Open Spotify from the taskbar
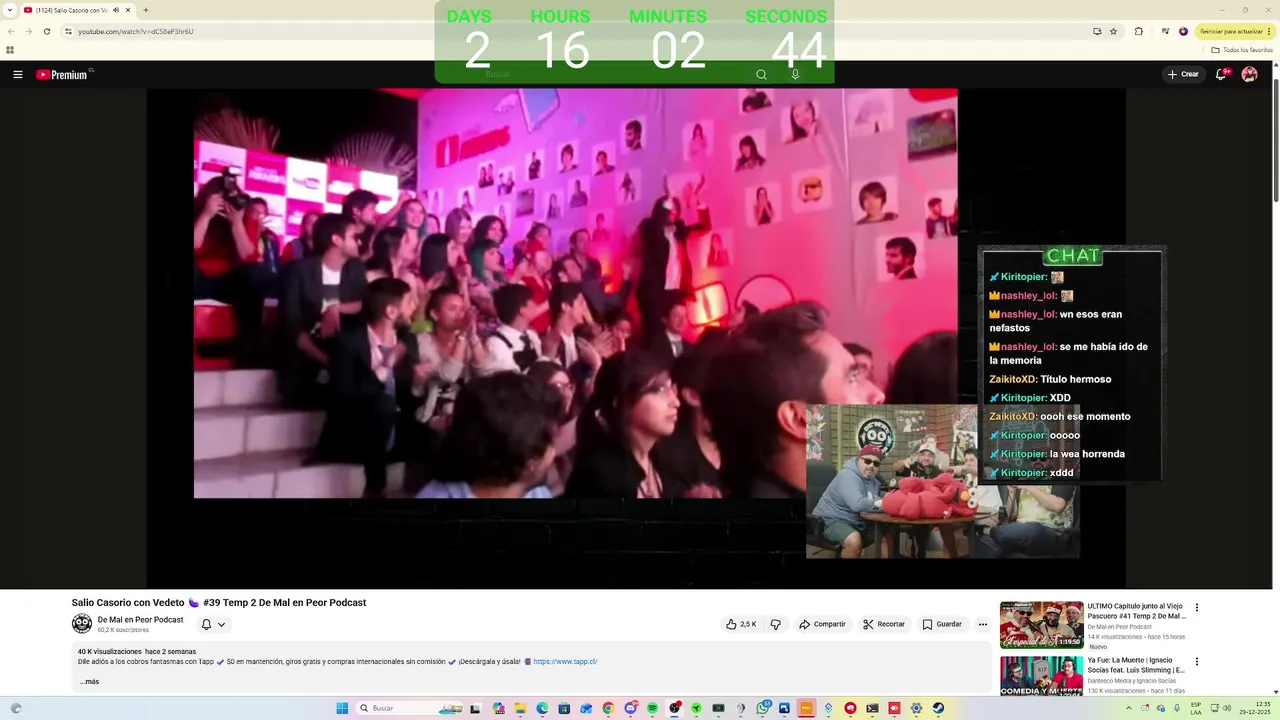Screen dimensions: 1280x720 pos(652,708)
